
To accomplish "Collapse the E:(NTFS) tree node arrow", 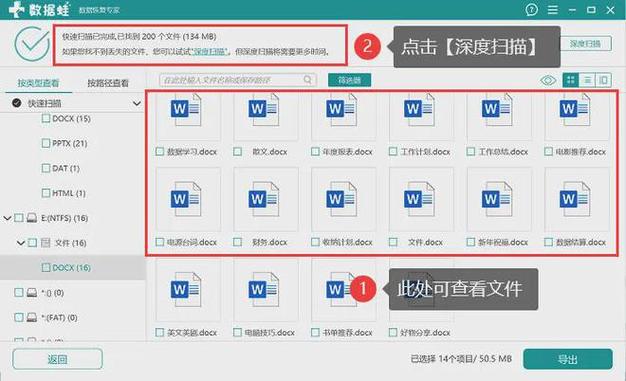I will click(x=7, y=218).
